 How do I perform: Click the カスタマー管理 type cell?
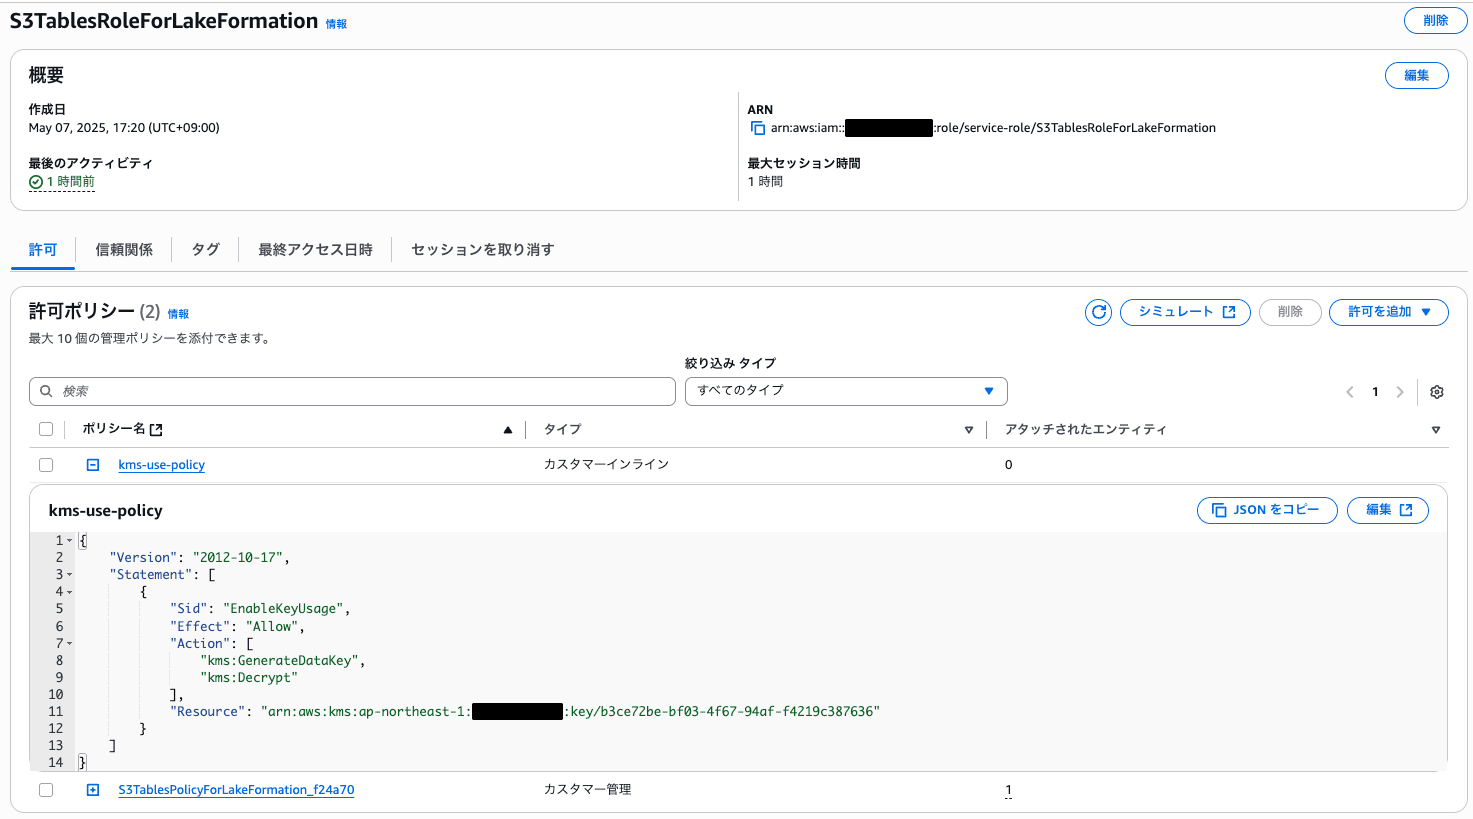(587, 790)
